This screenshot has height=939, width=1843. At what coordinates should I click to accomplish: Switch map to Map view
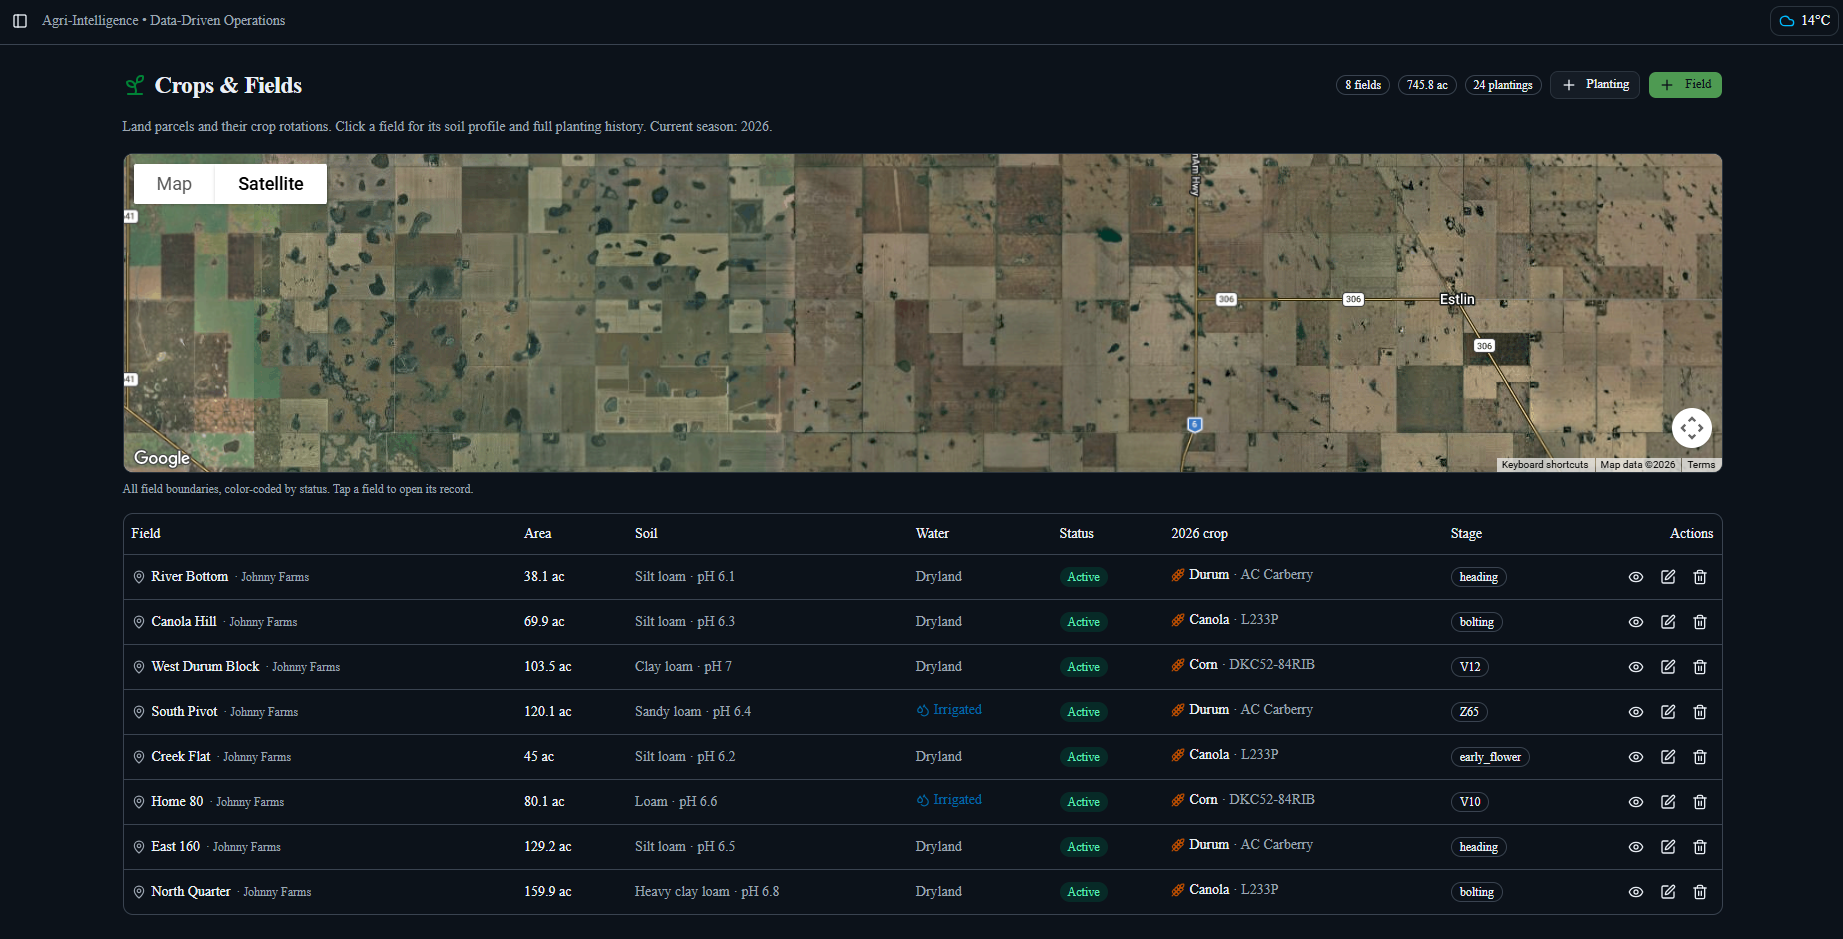(x=174, y=184)
